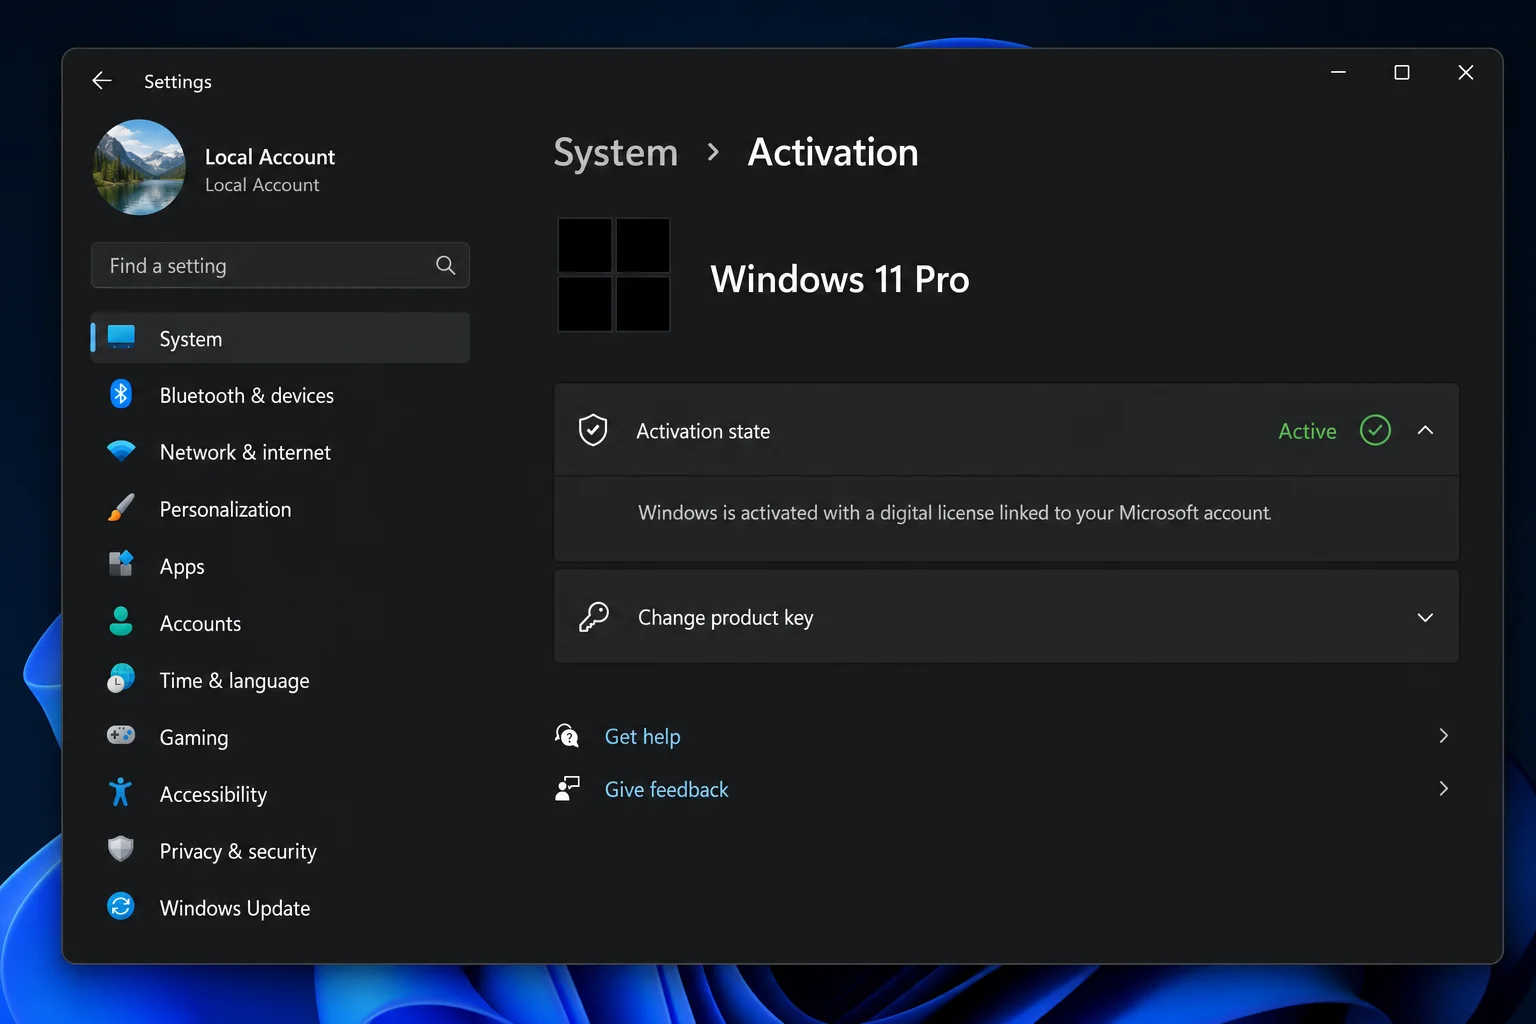The height and width of the screenshot is (1024, 1536).
Task: Click the back arrow in Settings
Action: 102,81
